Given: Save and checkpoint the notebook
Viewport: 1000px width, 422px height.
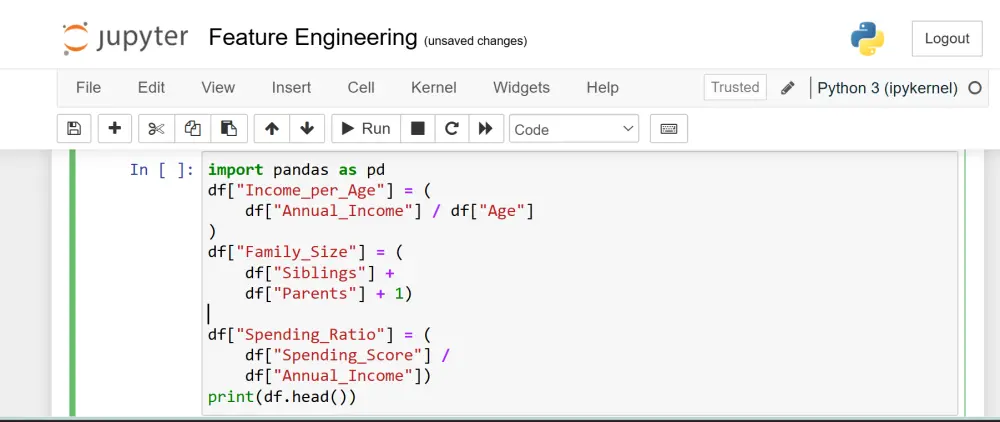Looking at the screenshot, I should (x=74, y=129).
